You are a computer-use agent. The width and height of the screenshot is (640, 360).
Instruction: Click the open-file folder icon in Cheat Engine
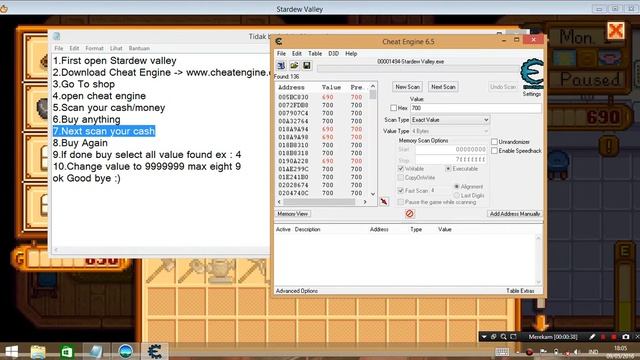[294, 65]
